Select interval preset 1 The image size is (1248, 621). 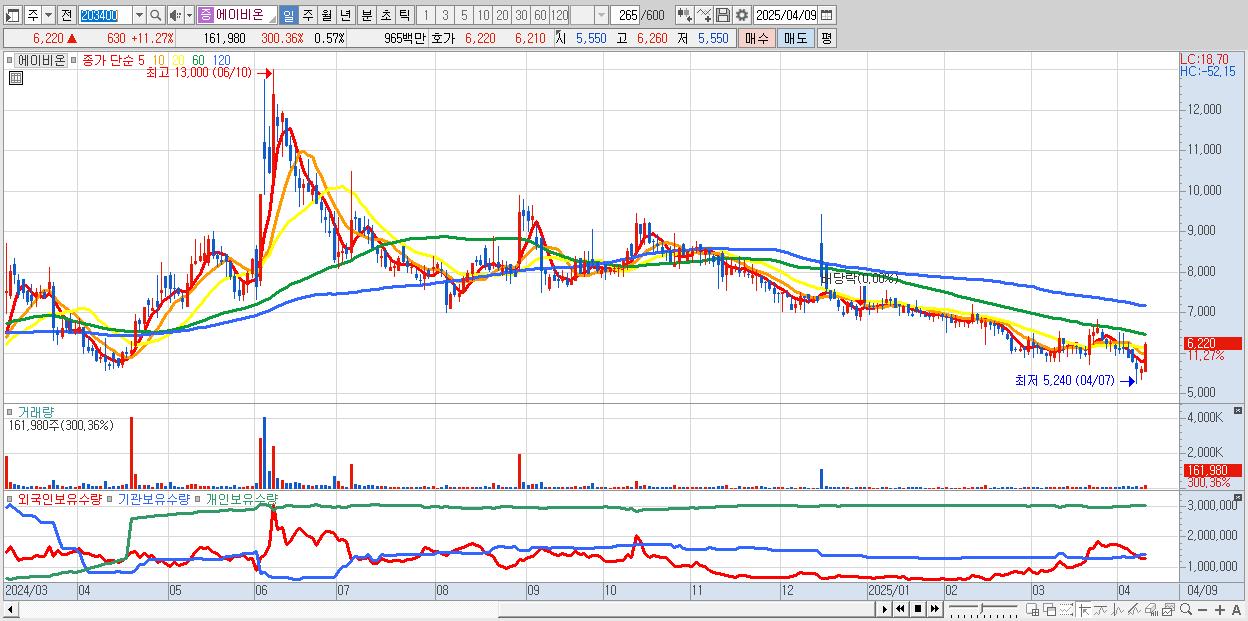click(426, 15)
